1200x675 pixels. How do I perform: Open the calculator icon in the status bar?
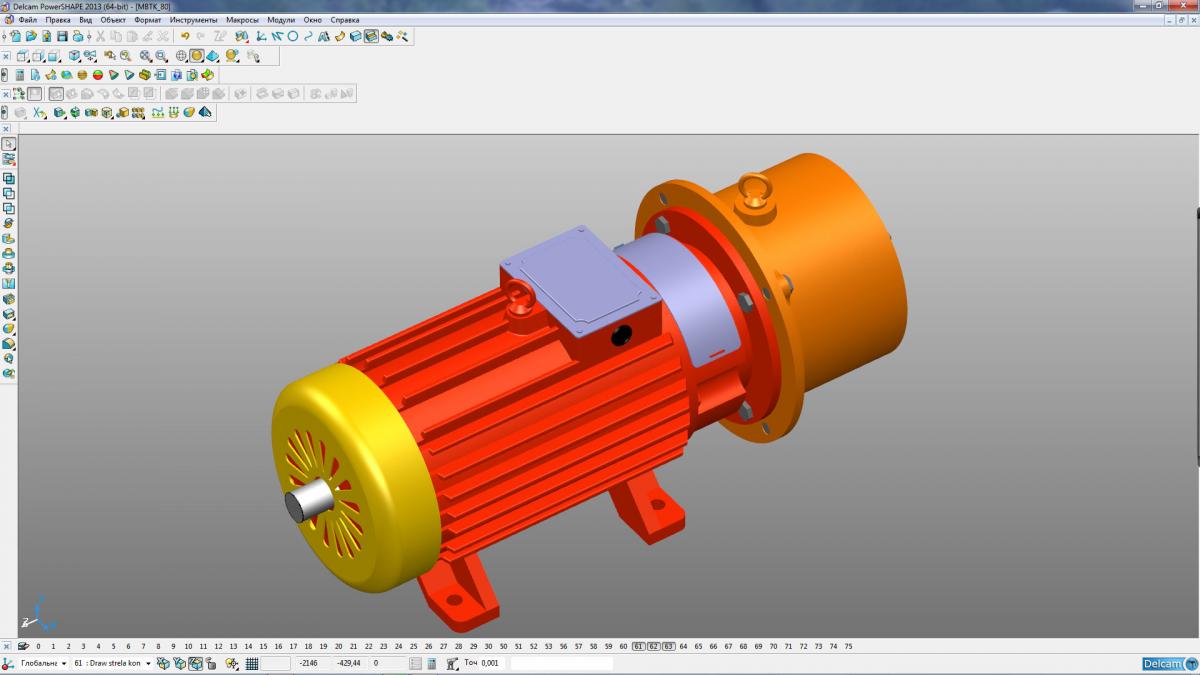click(x=432, y=663)
